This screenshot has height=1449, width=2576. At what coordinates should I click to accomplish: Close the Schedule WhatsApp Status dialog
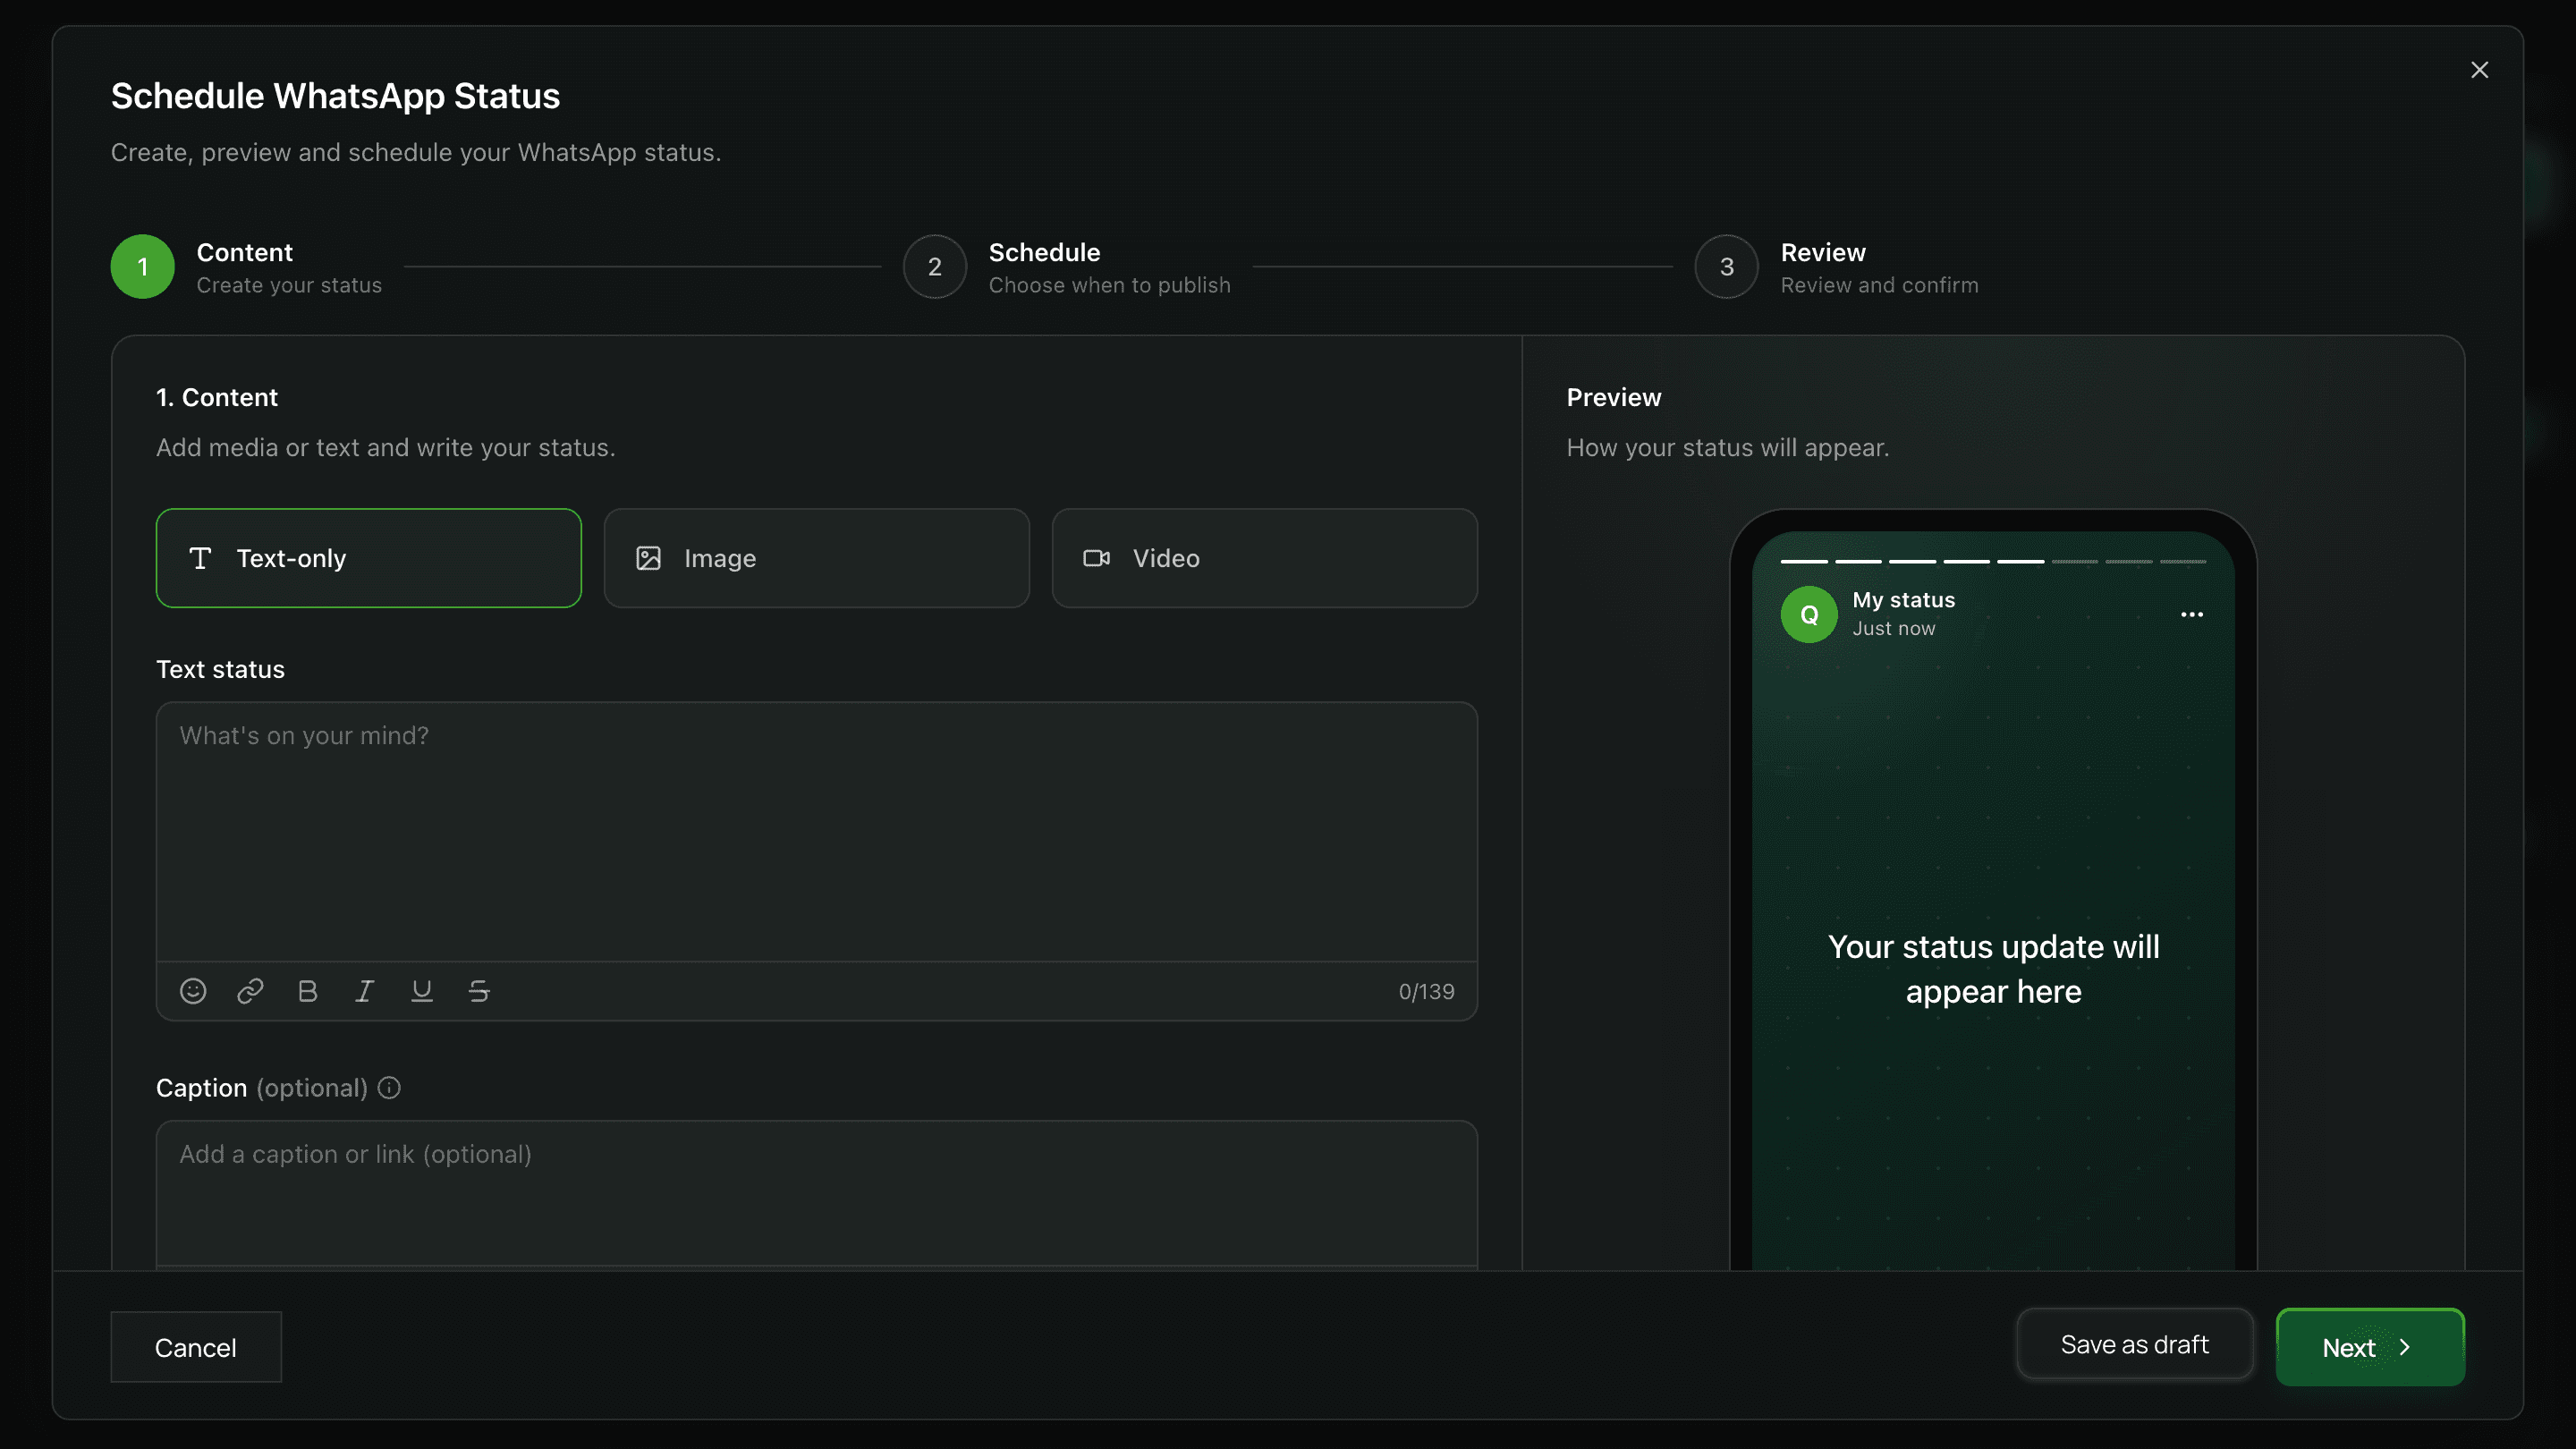click(2479, 70)
